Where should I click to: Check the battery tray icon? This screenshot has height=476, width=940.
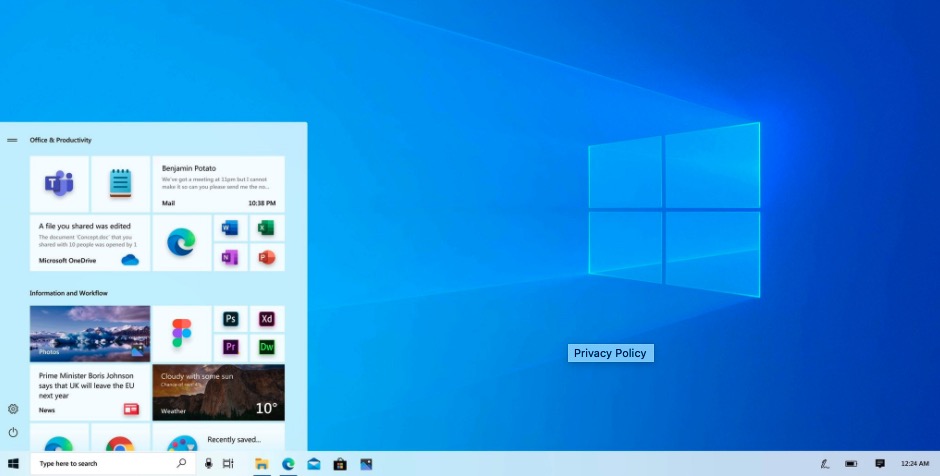[x=851, y=463]
